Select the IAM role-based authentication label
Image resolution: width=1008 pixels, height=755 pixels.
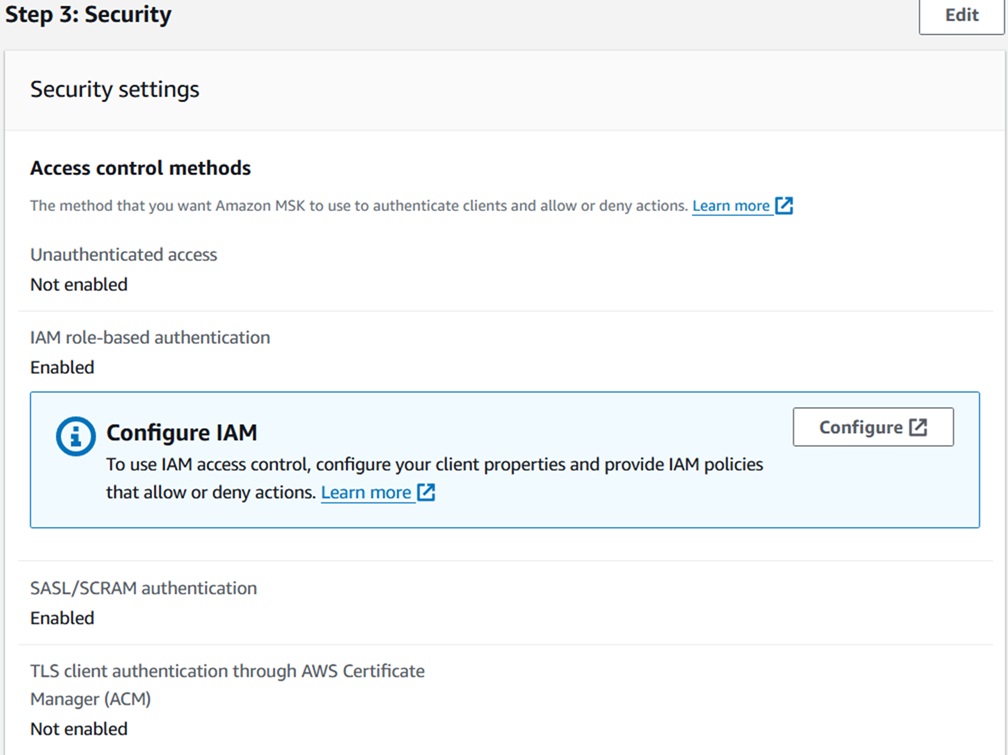click(x=150, y=338)
